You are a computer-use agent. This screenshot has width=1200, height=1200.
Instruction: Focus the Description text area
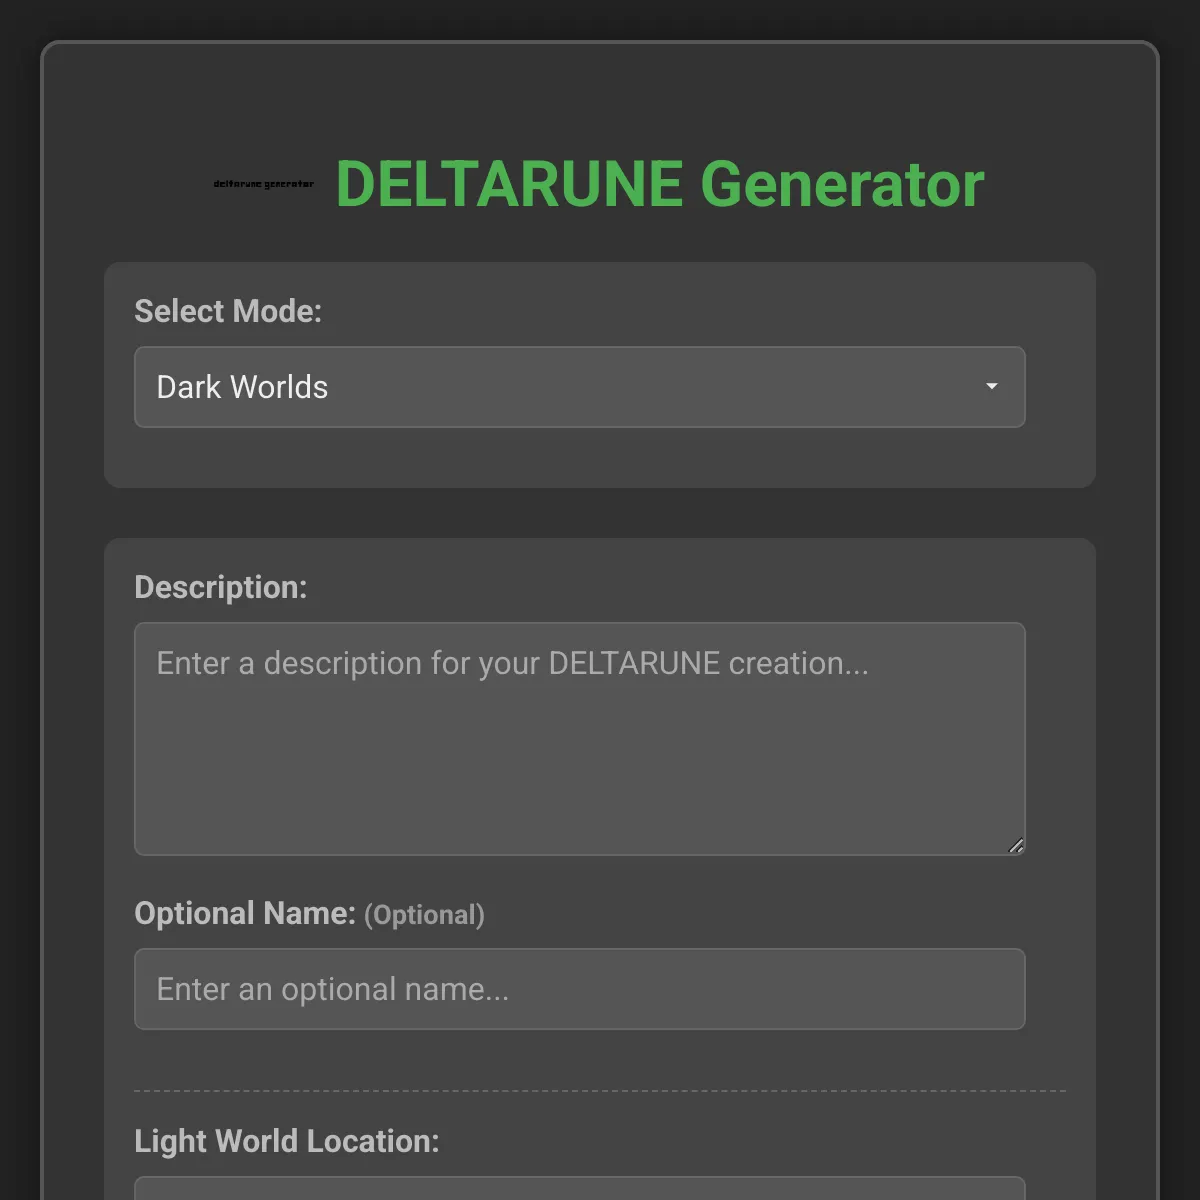(x=580, y=739)
